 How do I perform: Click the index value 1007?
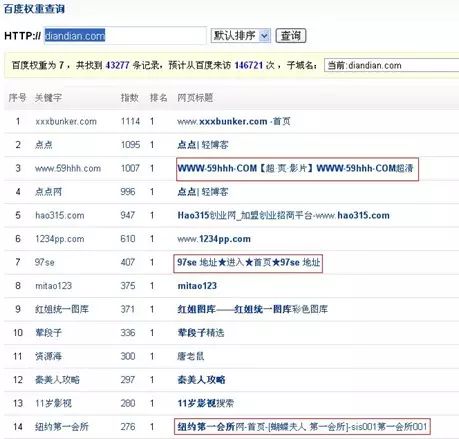(x=130, y=168)
